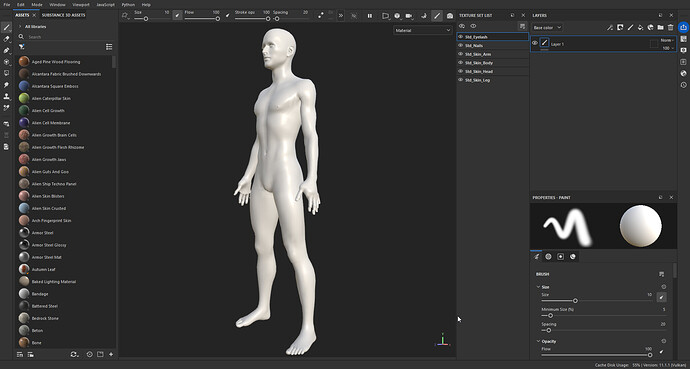Add a paint layer in Layers panel
The width and height of the screenshot is (690, 369).
630,27
